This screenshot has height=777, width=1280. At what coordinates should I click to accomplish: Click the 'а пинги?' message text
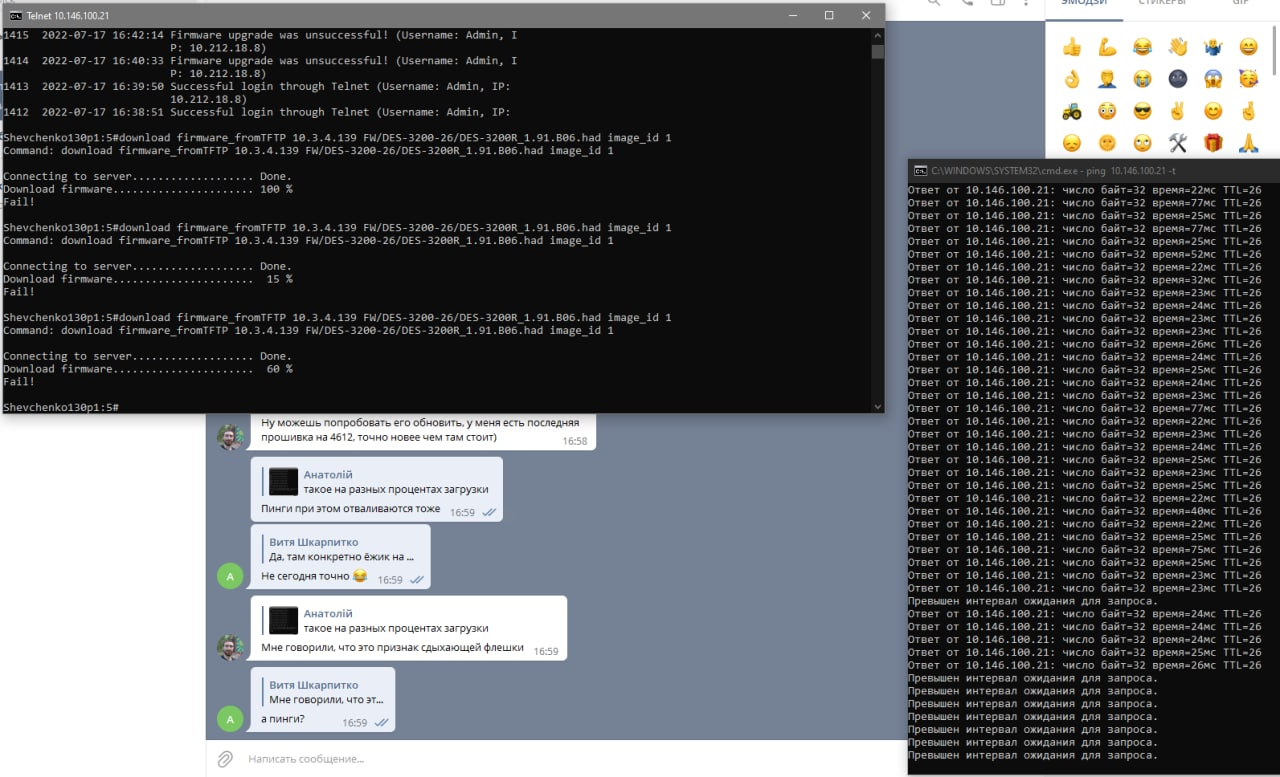pyautogui.click(x=285, y=720)
